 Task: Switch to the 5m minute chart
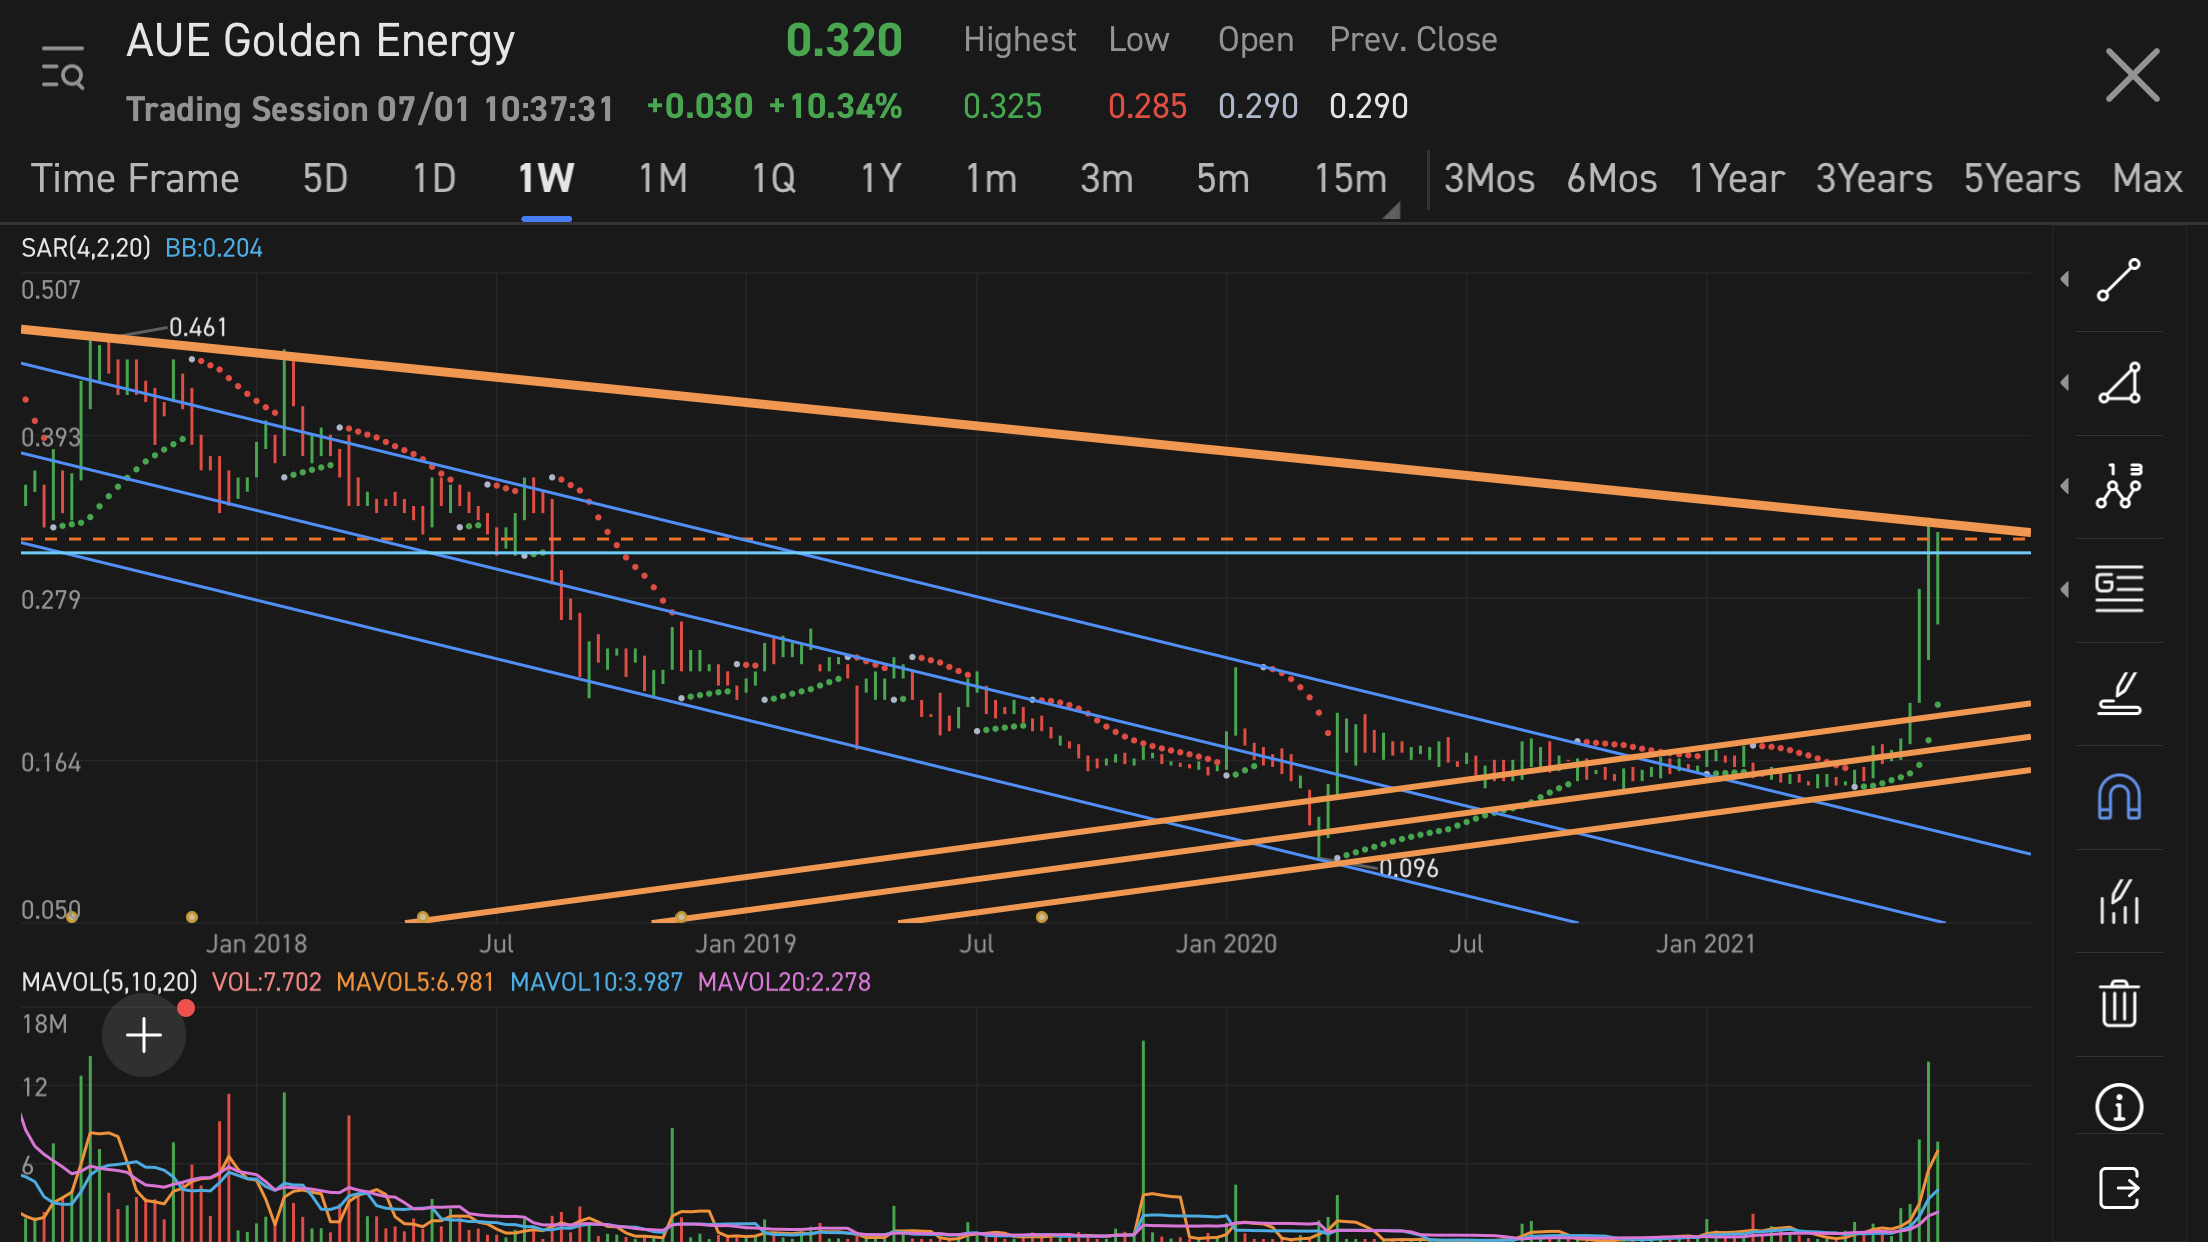point(1222,179)
